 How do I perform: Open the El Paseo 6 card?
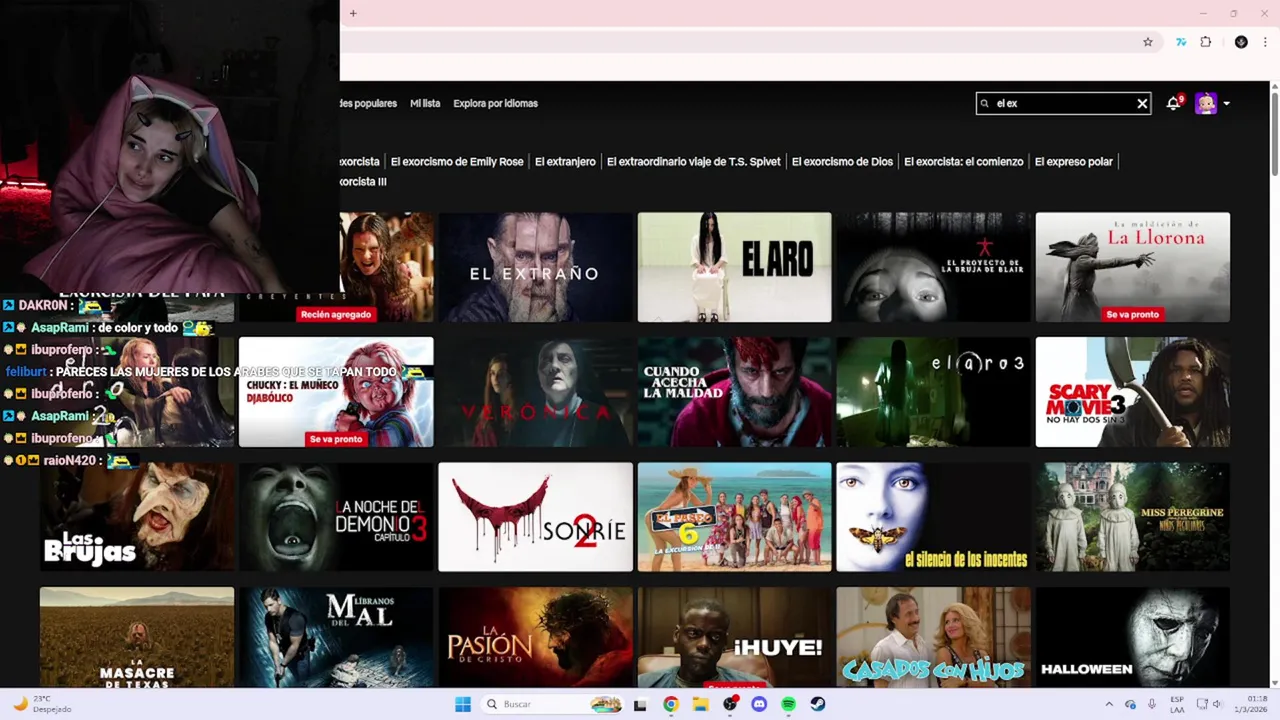tap(734, 517)
